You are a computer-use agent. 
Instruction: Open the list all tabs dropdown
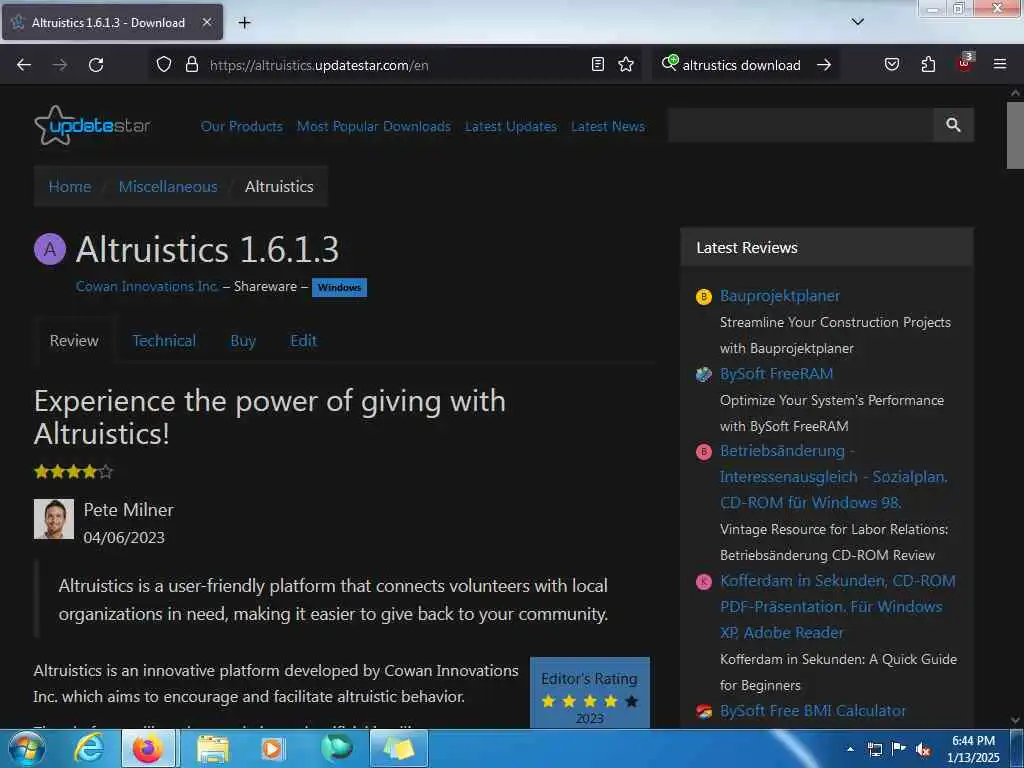pyautogui.click(x=857, y=22)
